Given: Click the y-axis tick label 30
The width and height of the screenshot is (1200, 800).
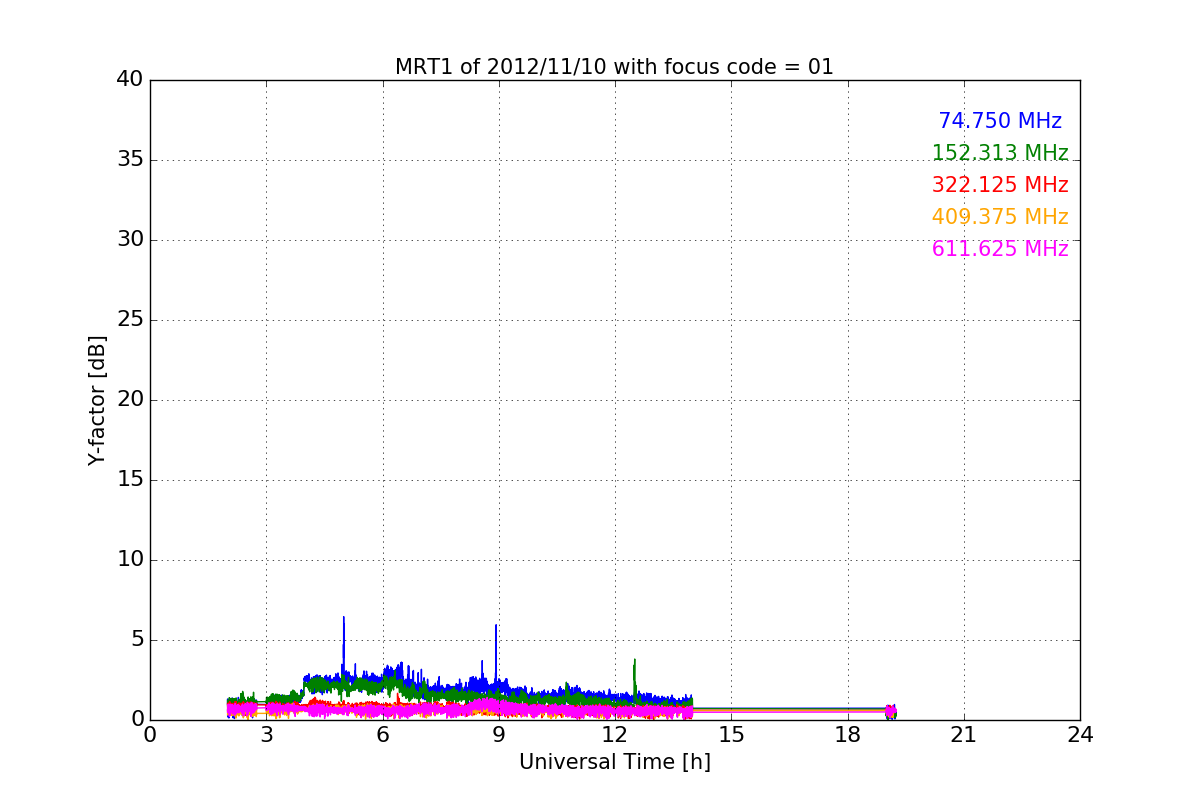Looking at the screenshot, I should coord(130,240).
